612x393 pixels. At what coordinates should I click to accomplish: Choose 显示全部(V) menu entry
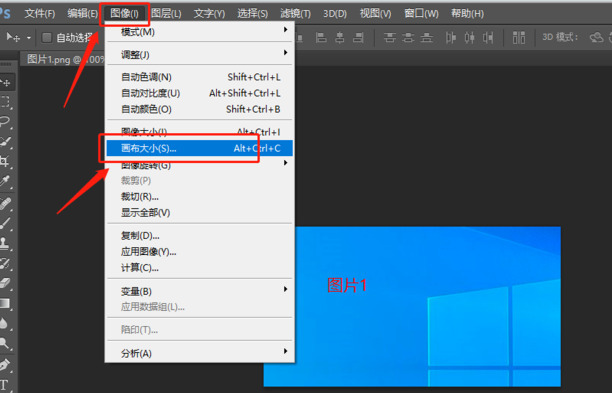point(199,213)
